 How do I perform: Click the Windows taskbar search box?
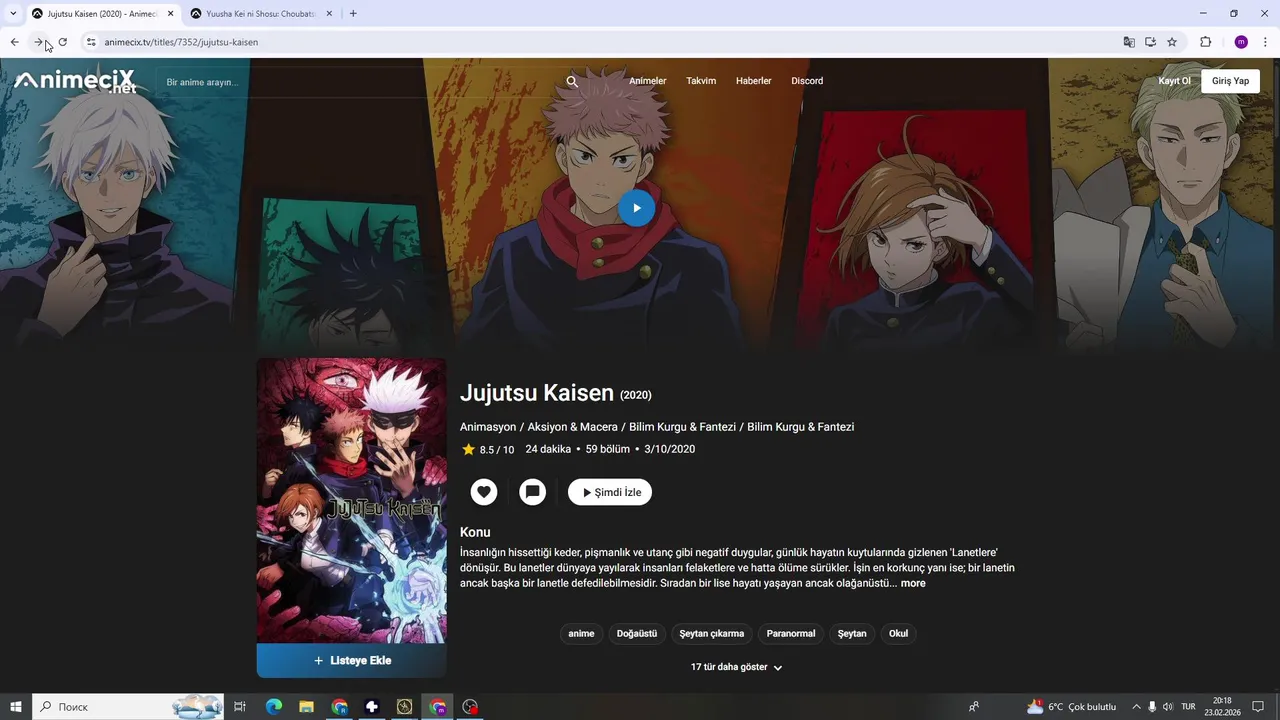point(128,707)
